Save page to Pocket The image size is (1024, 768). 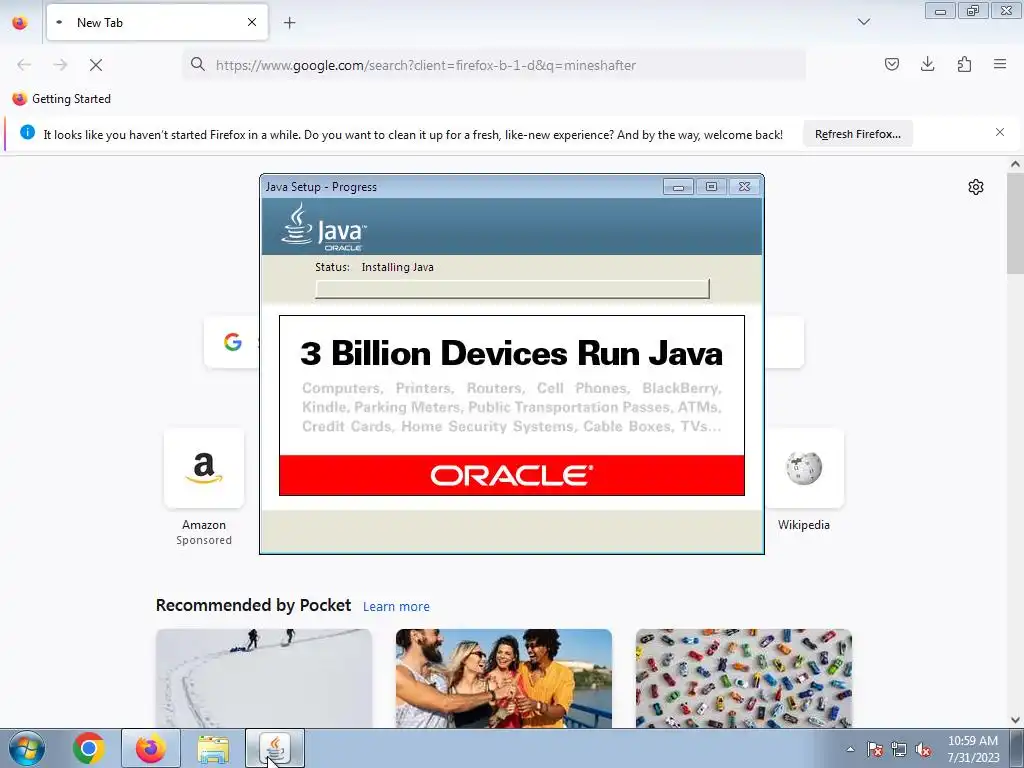[891, 64]
